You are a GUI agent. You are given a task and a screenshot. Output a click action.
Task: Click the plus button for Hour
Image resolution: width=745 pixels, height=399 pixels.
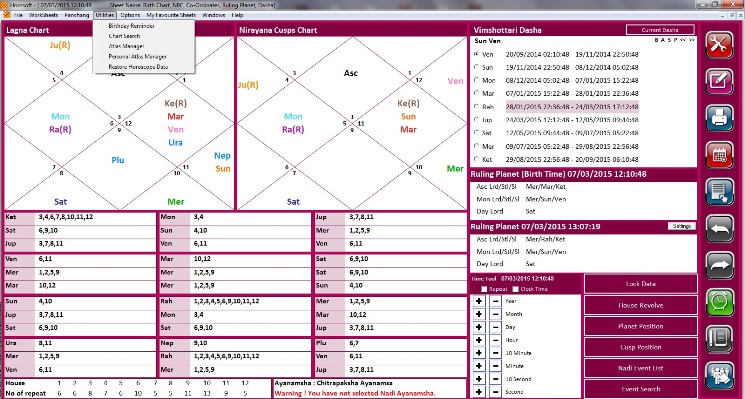tap(479, 340)
